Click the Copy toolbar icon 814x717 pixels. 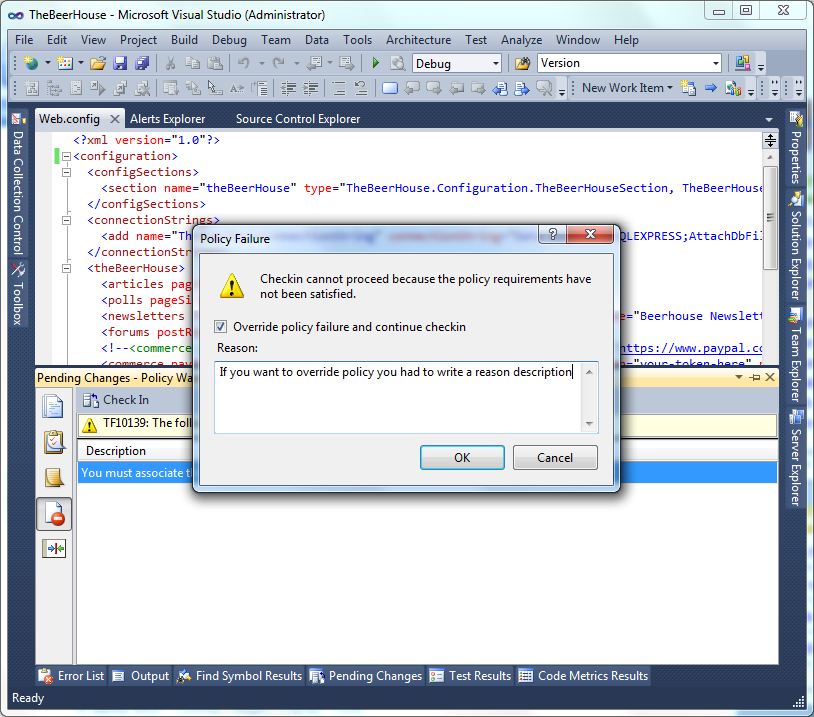(x=193, y=63)
